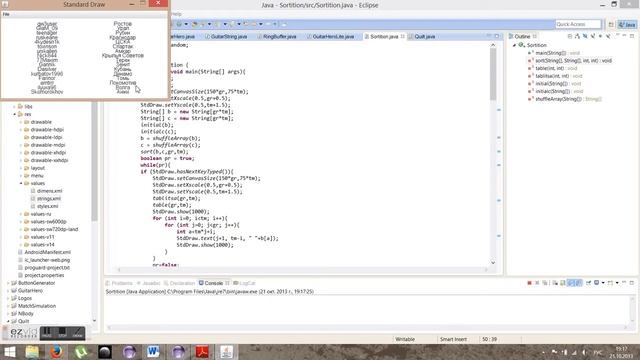Switch to the RingBuffer.java editor tab
640x360 pixels.
[277, 36]
